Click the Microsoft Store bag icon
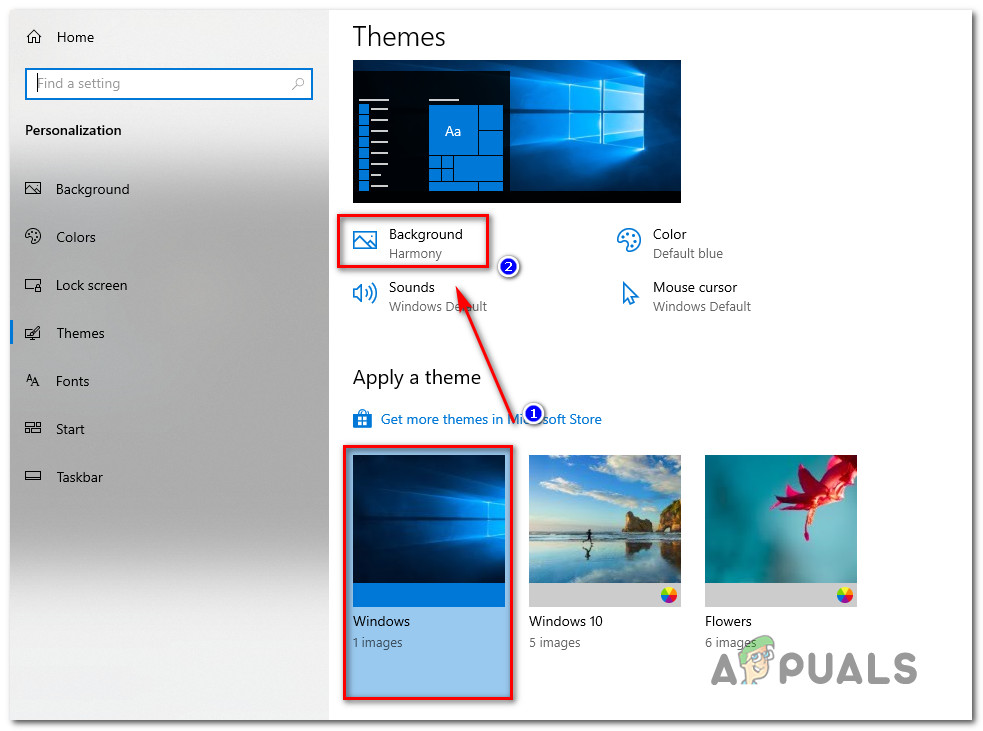This screenshot has height=731, width=983. (364, 418)
